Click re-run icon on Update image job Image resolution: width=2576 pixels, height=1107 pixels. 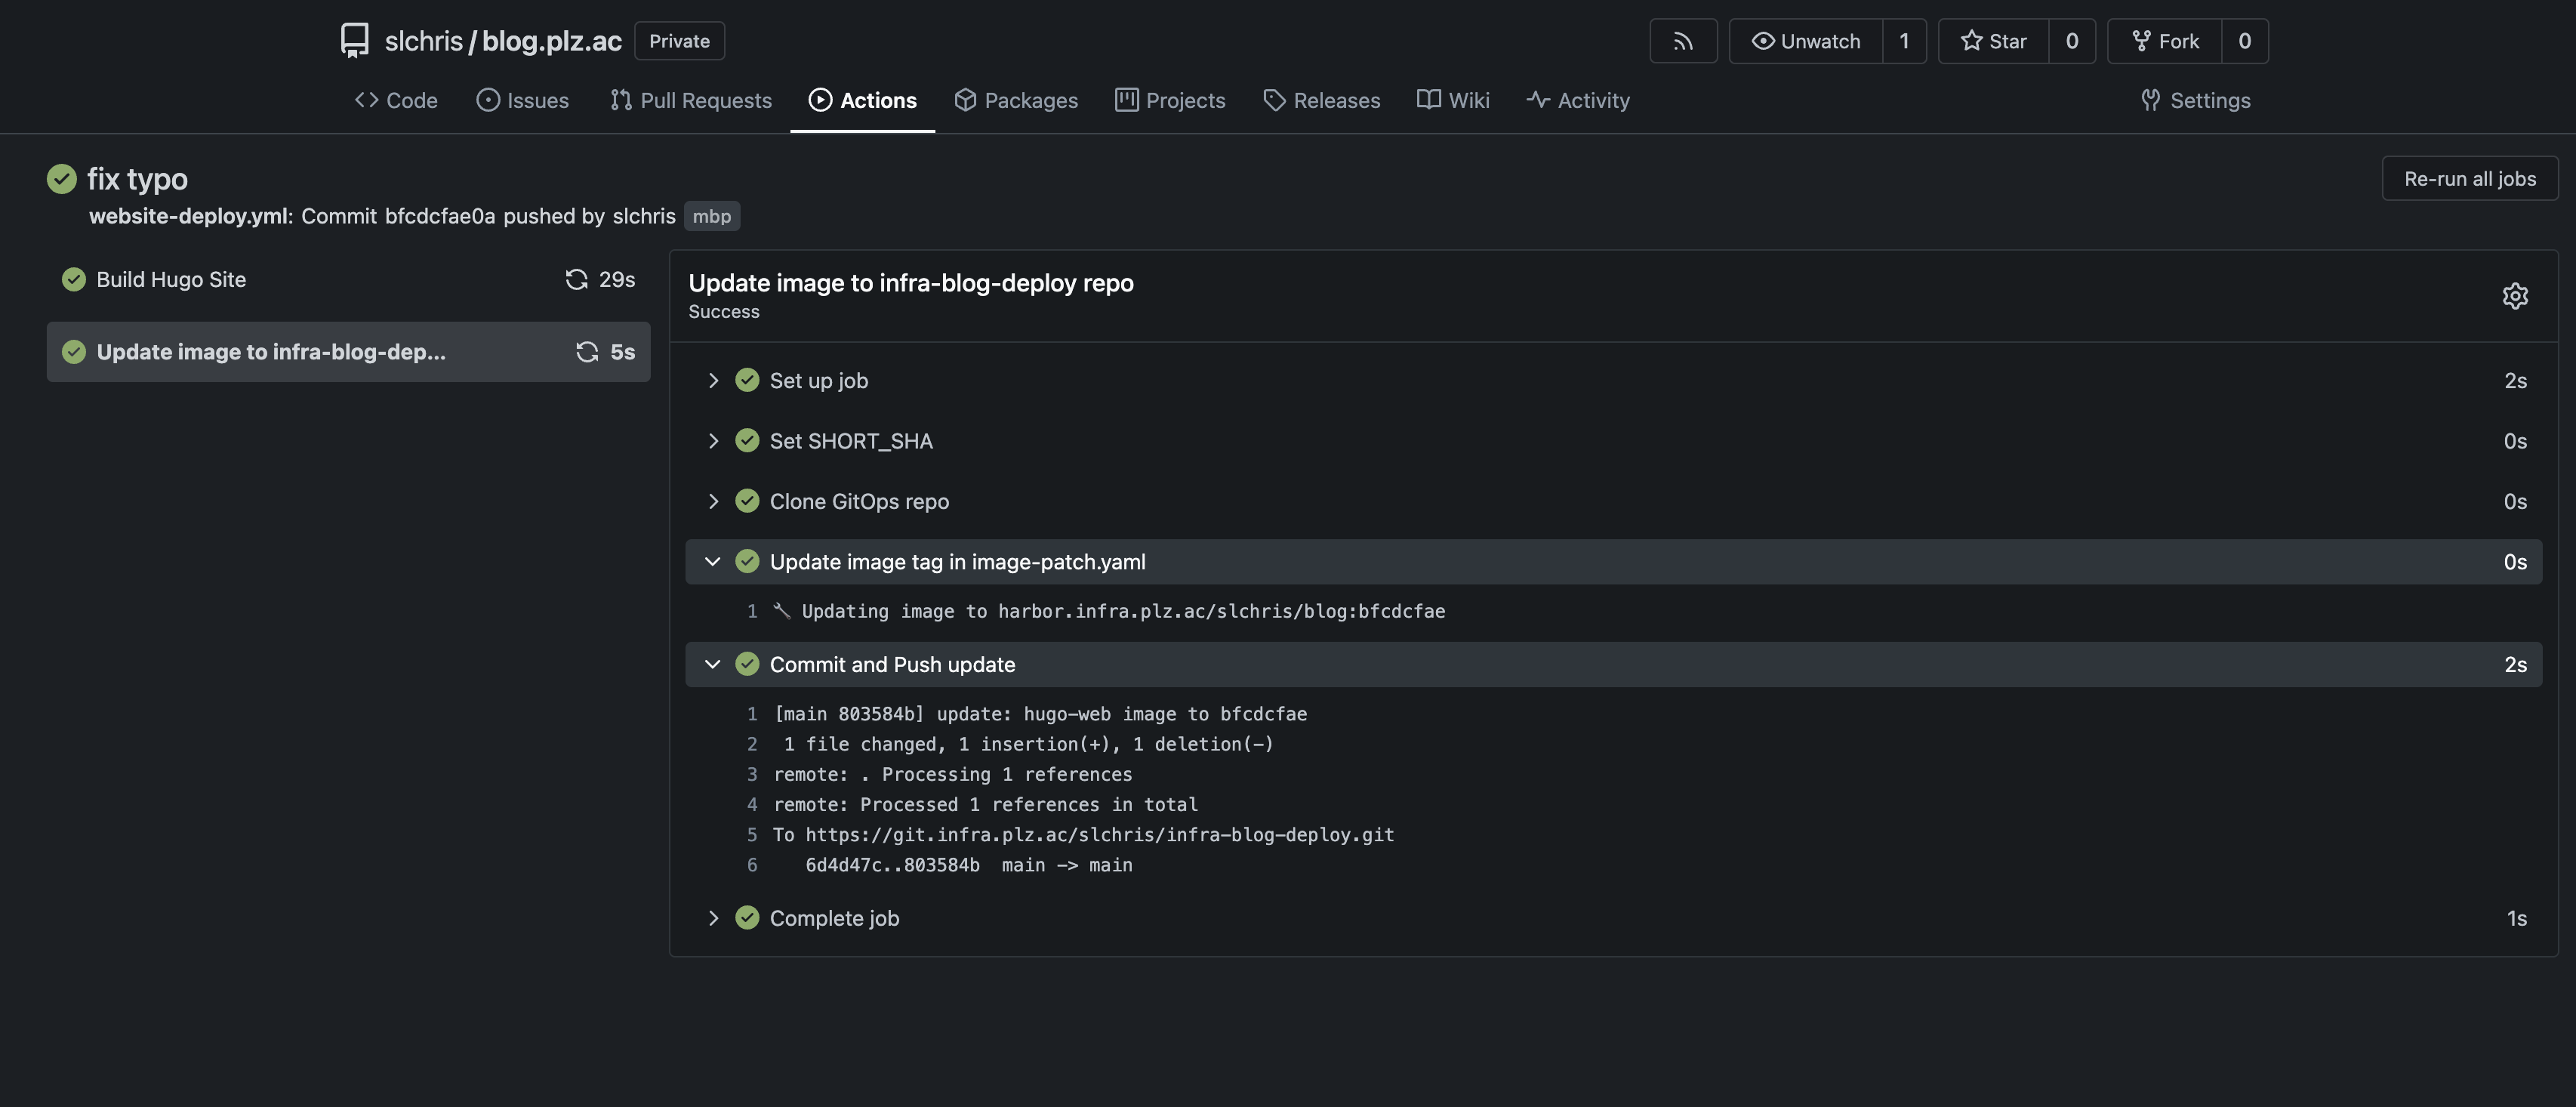[587, 352]
